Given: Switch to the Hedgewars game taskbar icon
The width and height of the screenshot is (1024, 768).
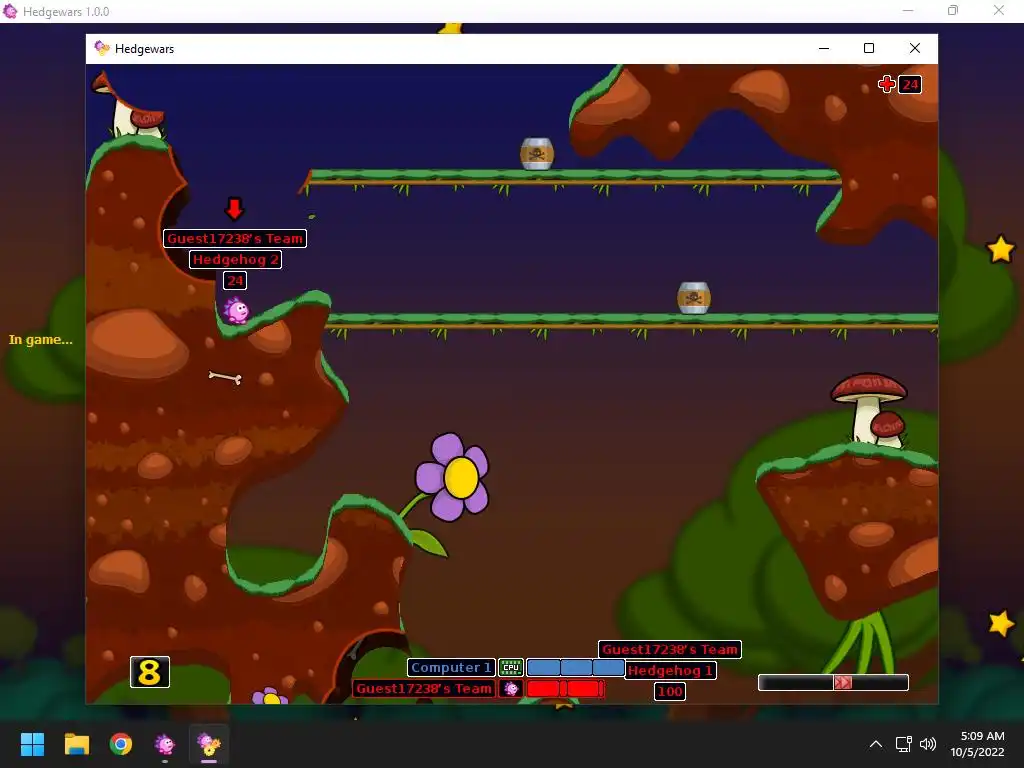Looking at the screenshot, I should 209,744.
